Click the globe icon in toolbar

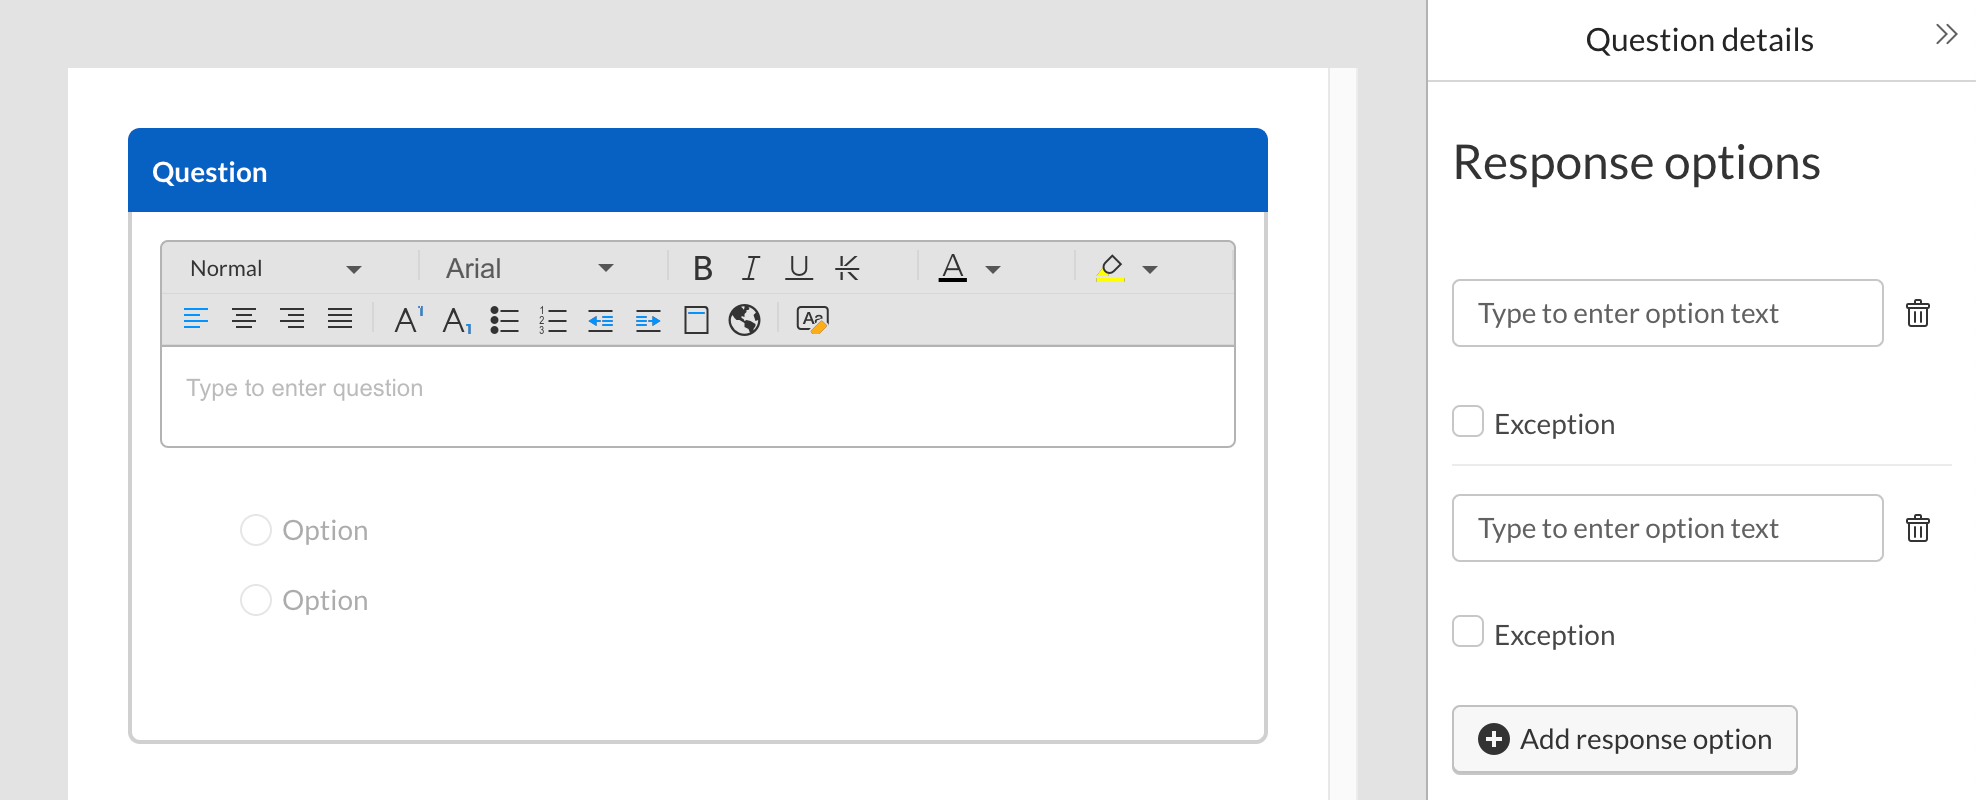tap(744, 320)
